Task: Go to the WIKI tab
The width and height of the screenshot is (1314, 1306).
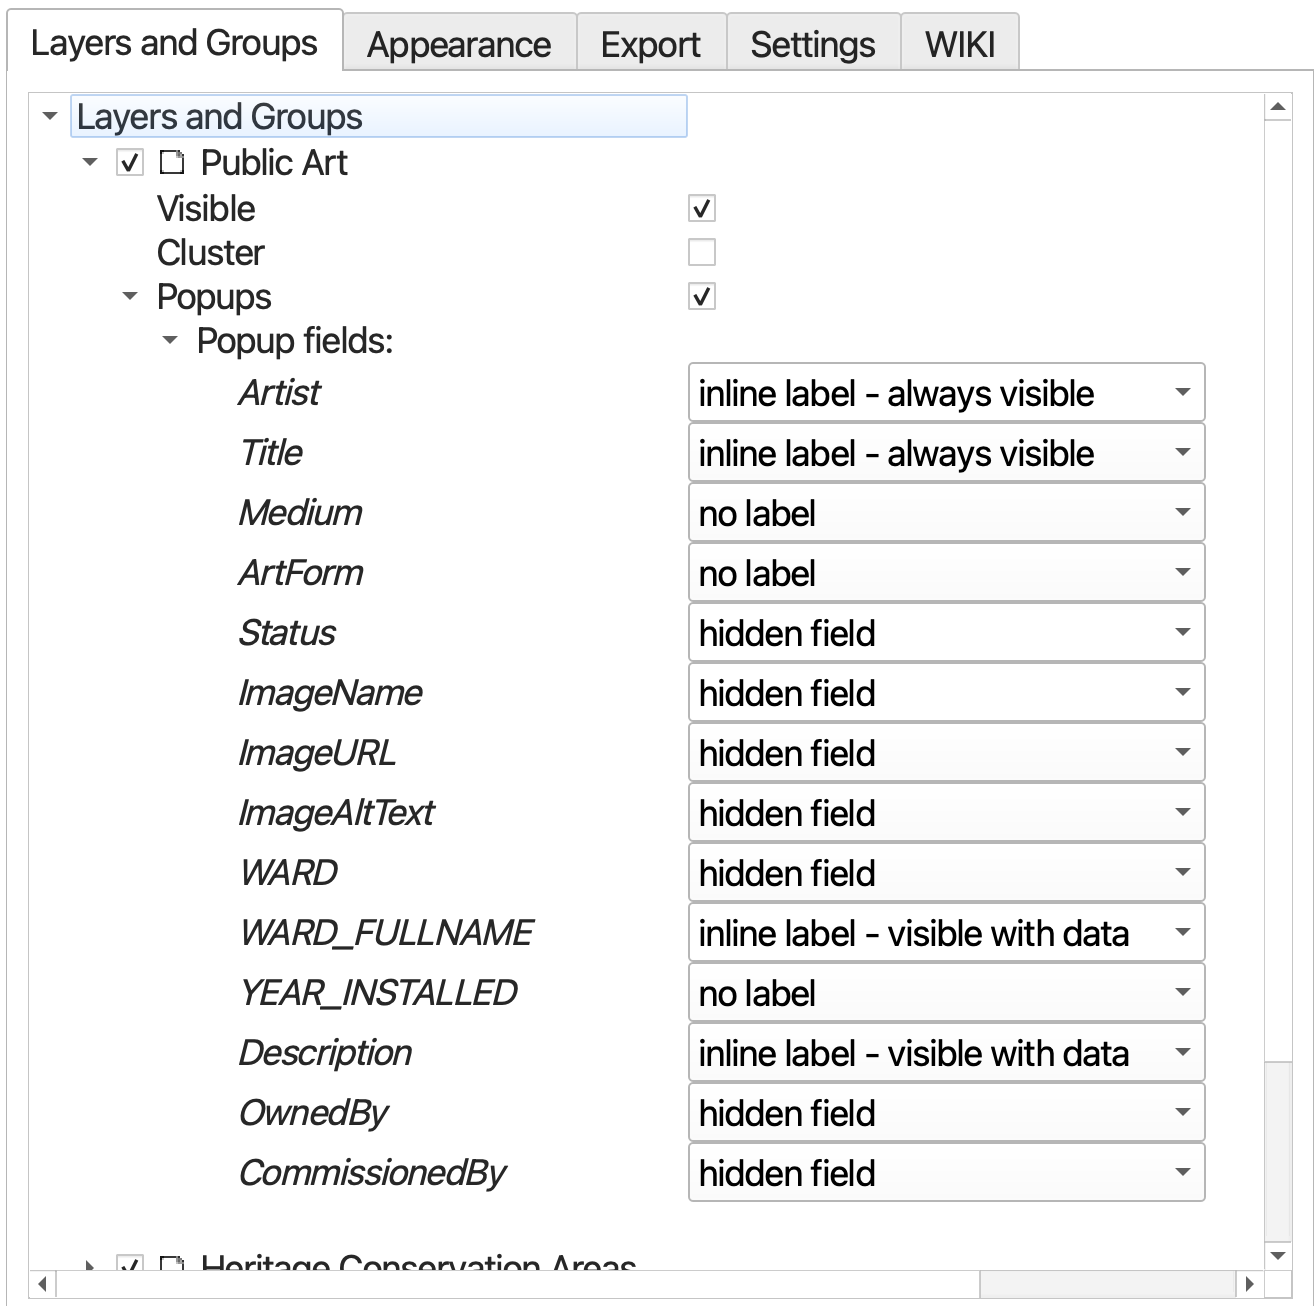Action: tap(960, 45)
